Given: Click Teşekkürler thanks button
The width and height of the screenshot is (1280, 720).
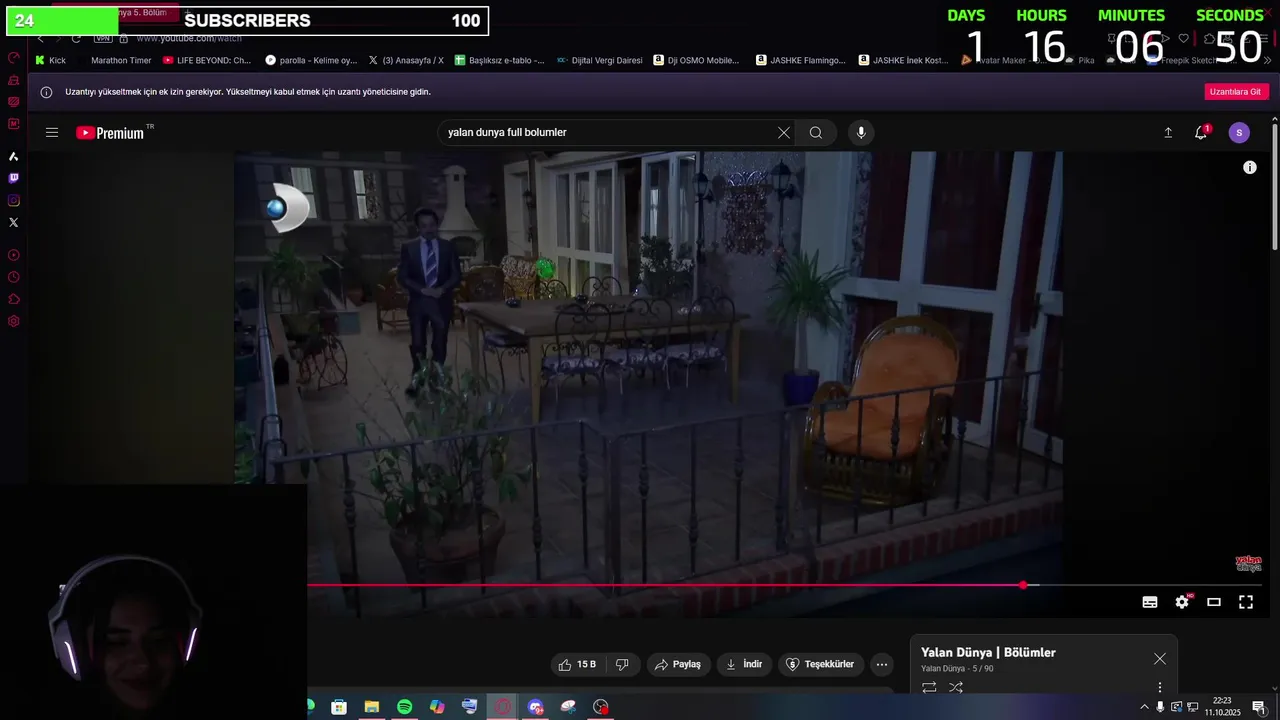Looking at the screenshot, I should pos(821,664).
